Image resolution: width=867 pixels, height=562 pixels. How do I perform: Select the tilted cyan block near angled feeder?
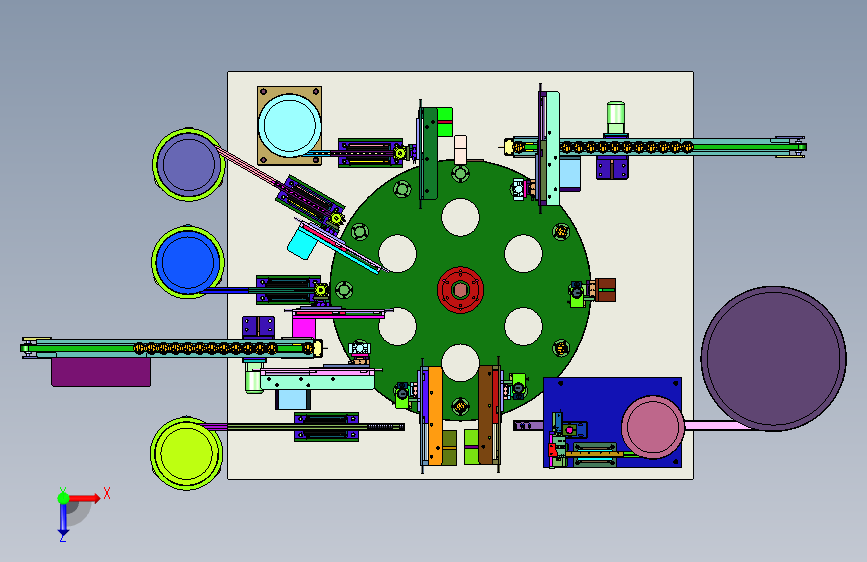pos(301,244)
